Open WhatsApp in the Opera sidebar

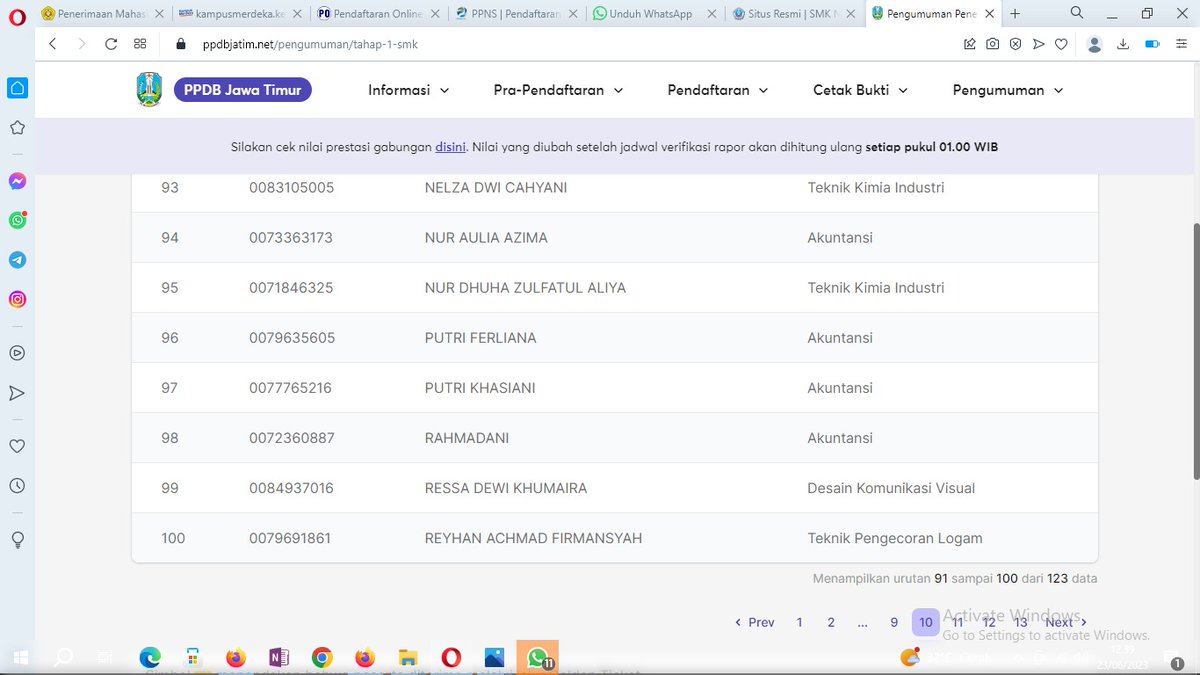pyautogui.click(x=17, y=220)
